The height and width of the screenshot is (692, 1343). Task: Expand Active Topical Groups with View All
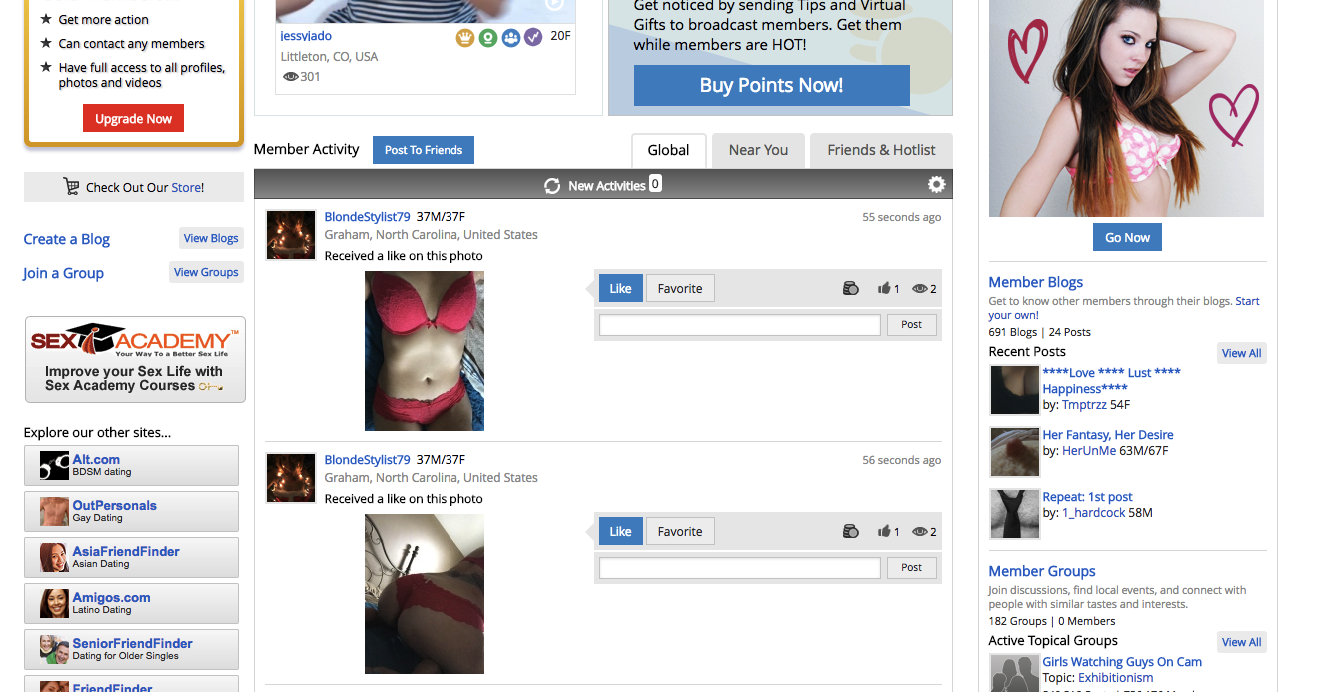(x=1241, y=642)
